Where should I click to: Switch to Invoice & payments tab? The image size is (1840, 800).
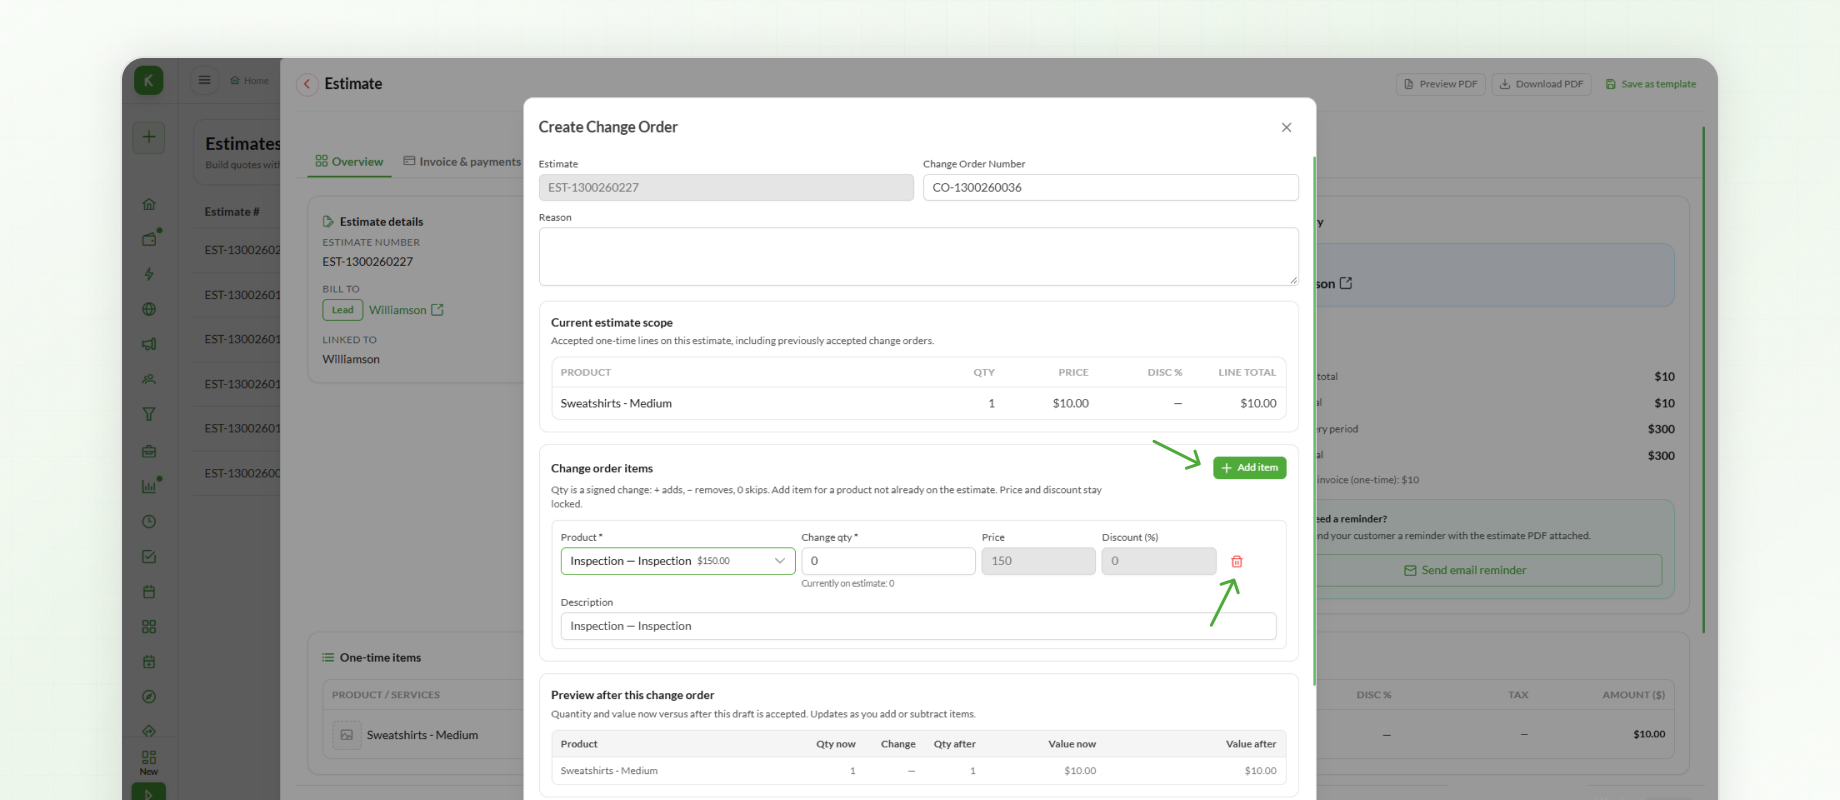(462, 162)
